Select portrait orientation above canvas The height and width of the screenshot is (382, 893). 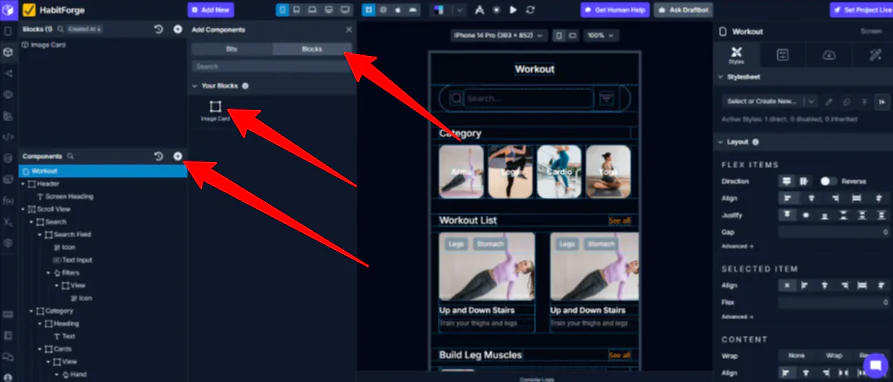559,35
